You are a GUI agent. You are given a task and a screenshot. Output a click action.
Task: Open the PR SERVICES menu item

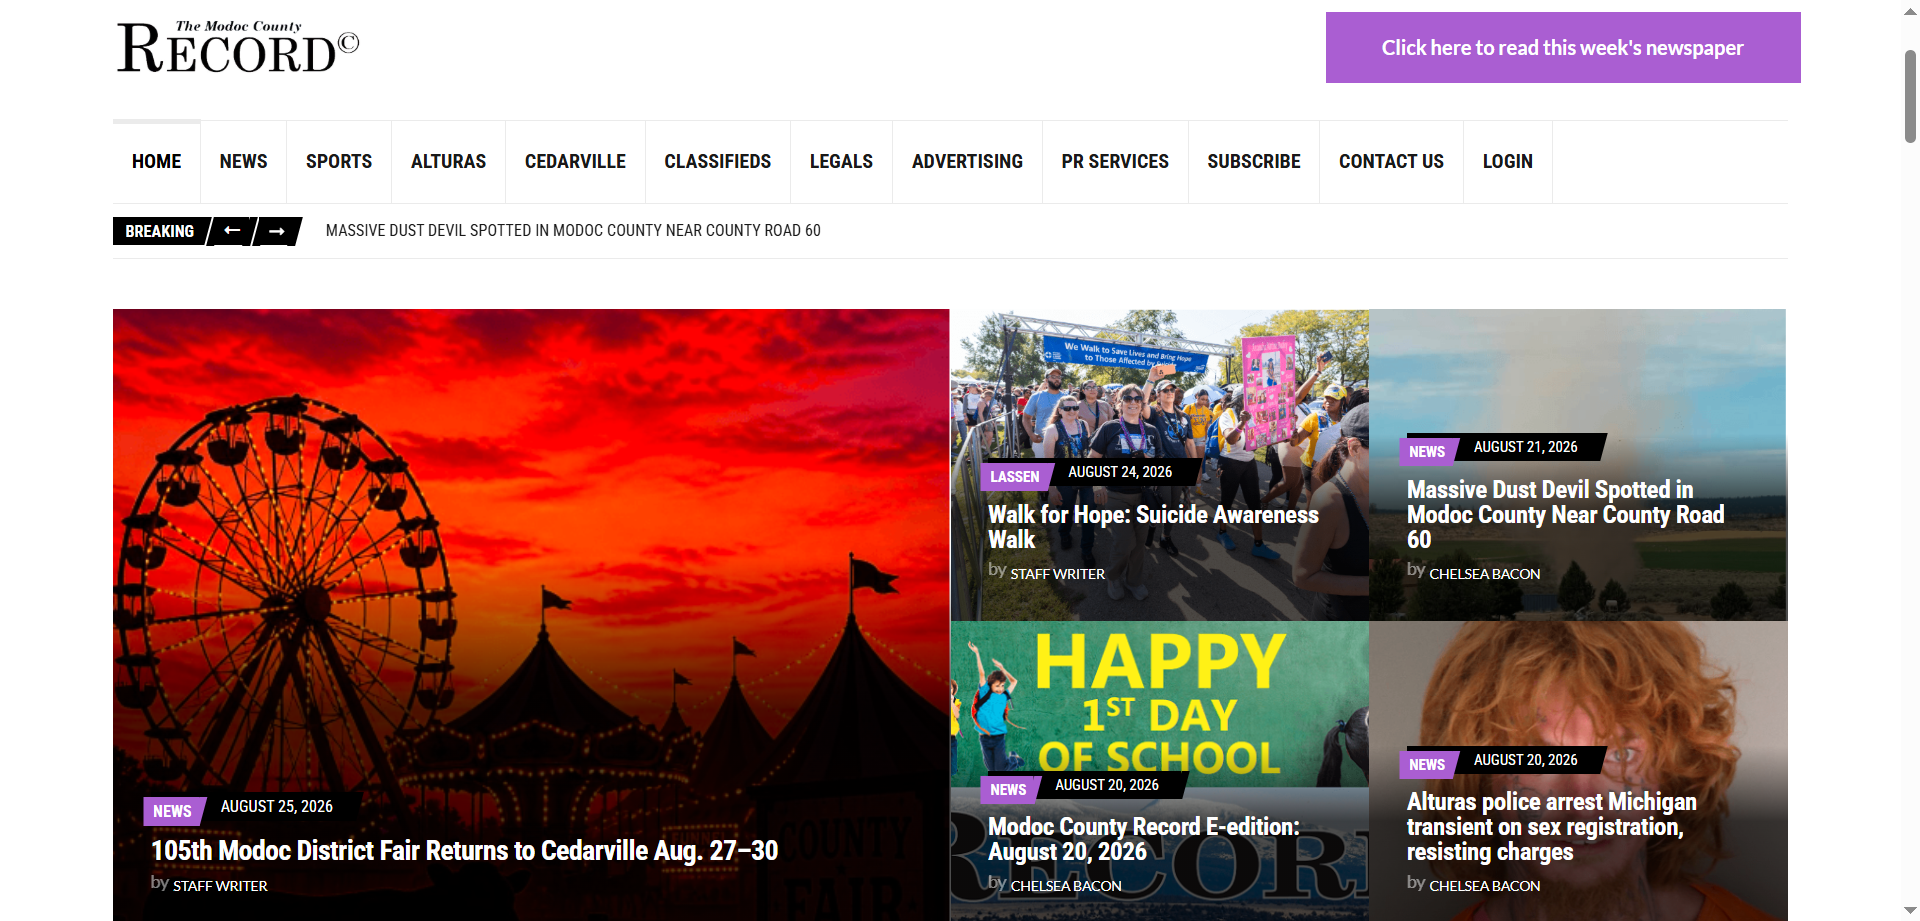[x=1116, y=162]
